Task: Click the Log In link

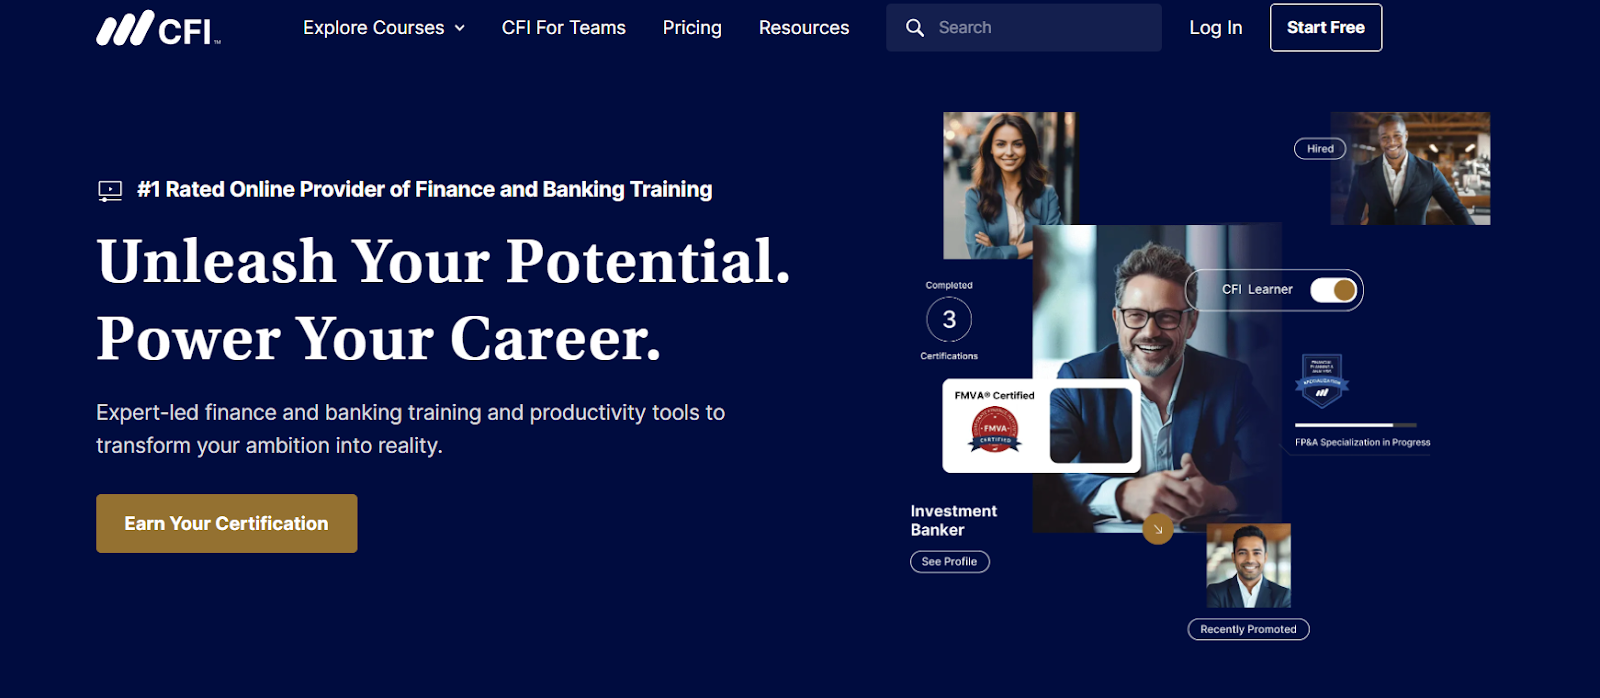Action: coord(1216,28)
